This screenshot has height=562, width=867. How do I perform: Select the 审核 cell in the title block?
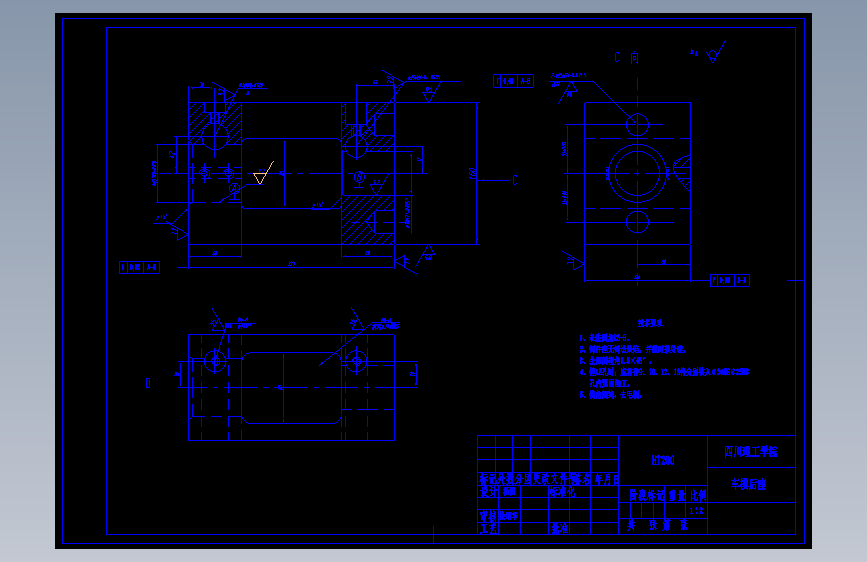488,516
